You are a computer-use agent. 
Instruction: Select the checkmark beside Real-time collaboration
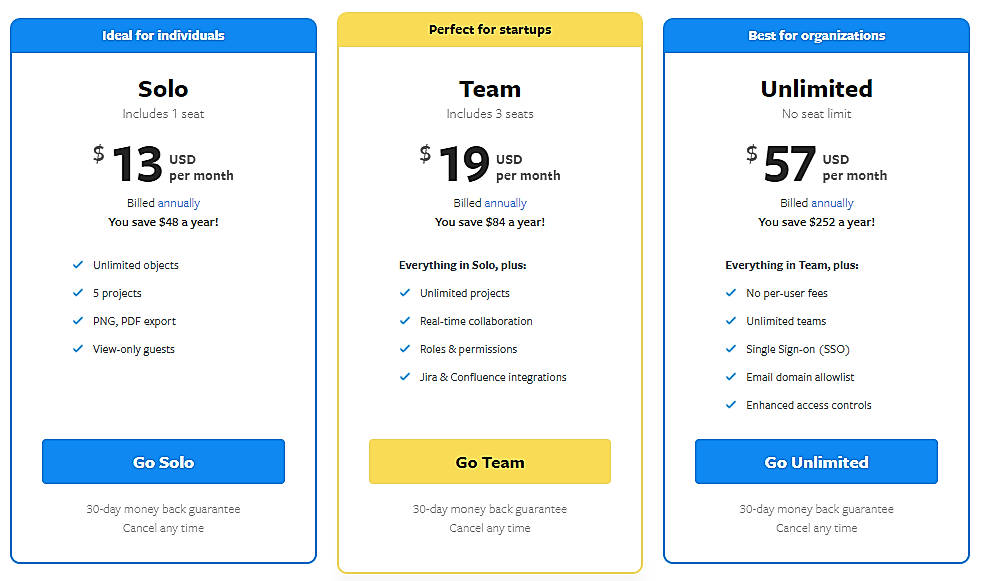(405, 321)
